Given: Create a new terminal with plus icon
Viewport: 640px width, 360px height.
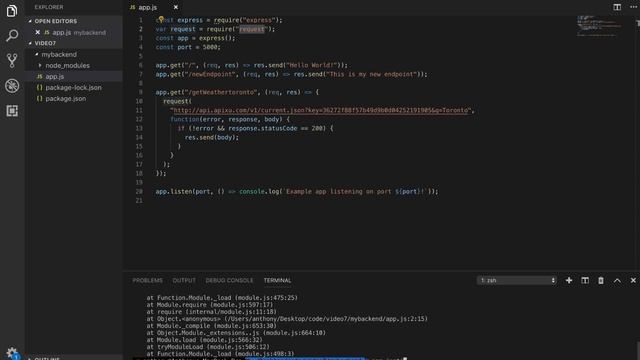Looking at the screenshot, I should pyautogui.click(x=569, y=280).
